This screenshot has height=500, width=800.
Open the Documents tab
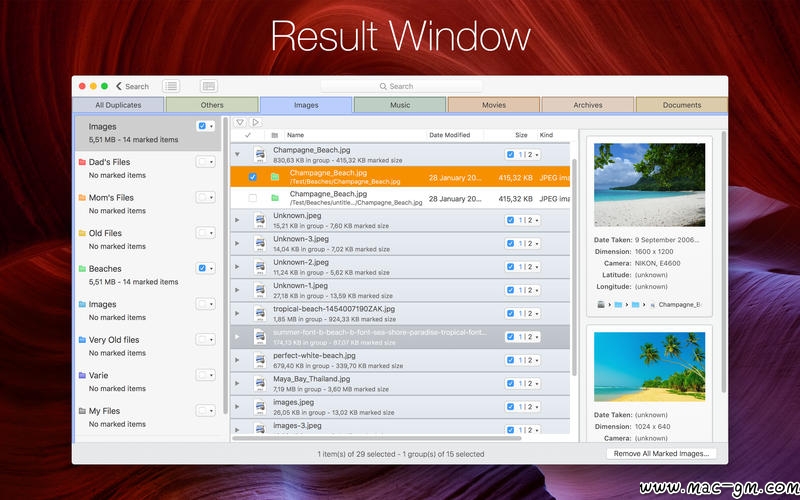coord(682,105)
